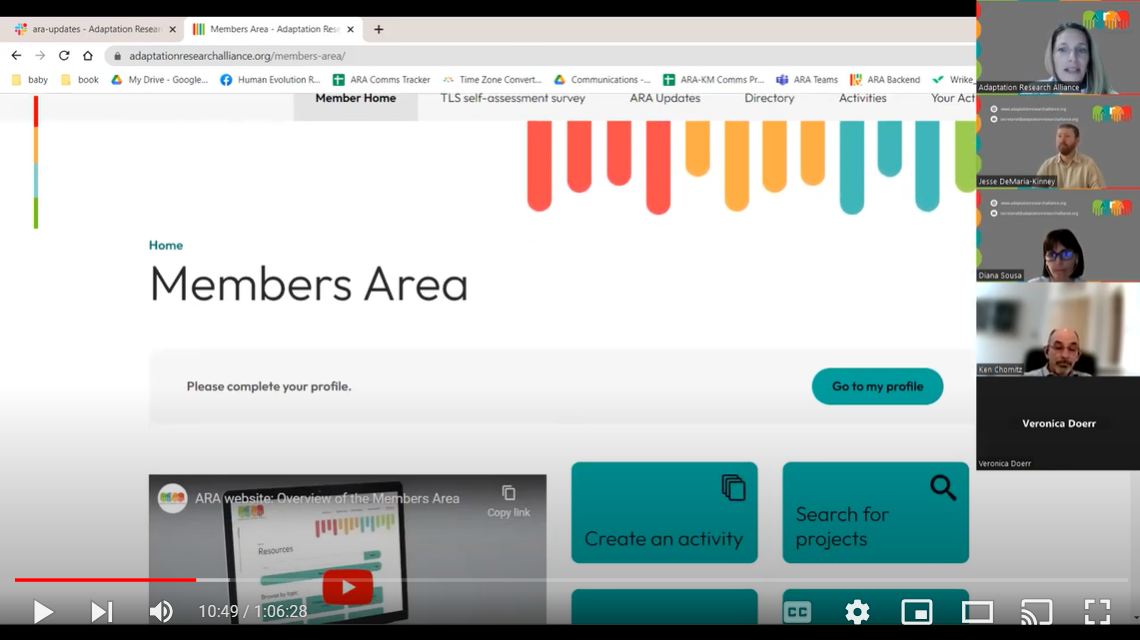Cast video to a TV

point(1036,612)
